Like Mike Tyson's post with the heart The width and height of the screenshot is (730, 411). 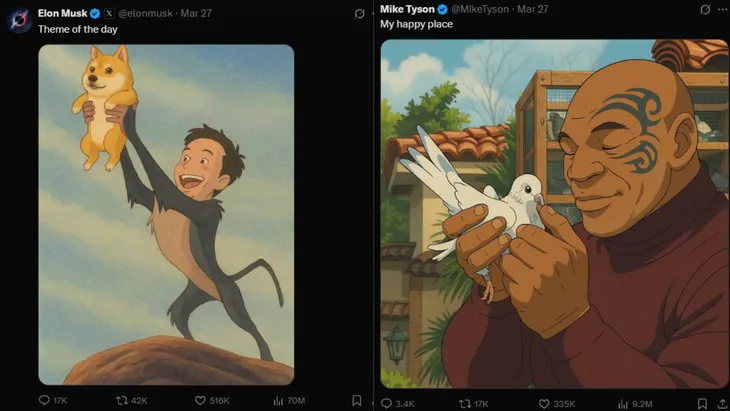pos(543,403)
